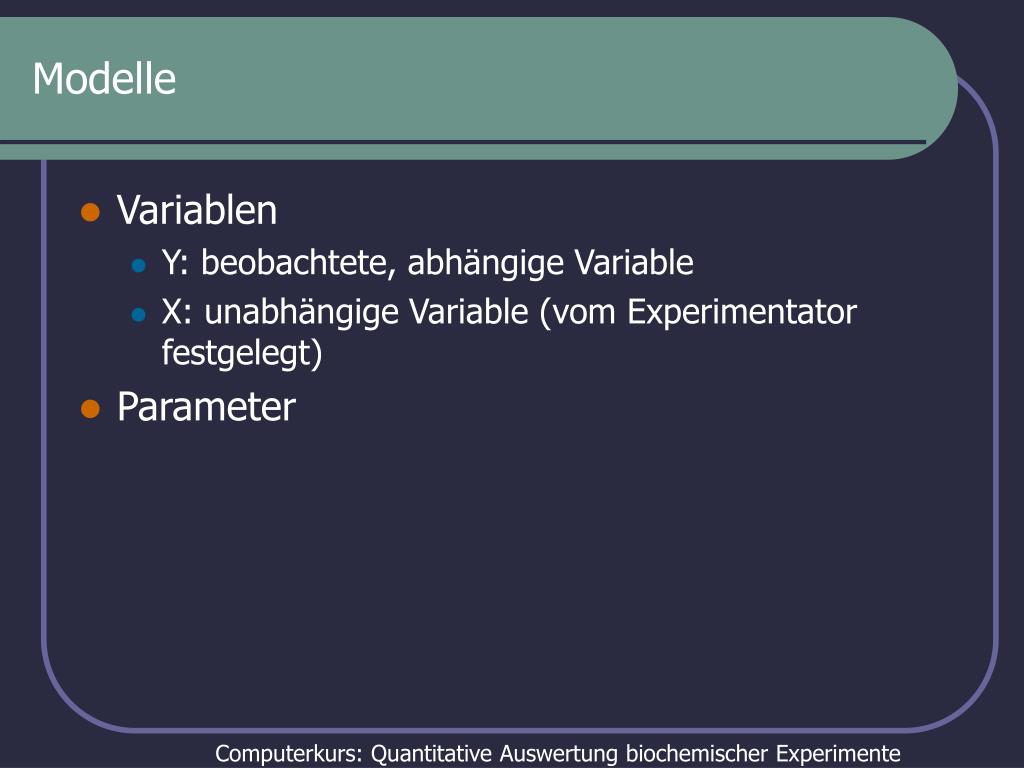Click the footer word Auswertung
The height and width of the screenshot is (768, 1024).
click(x=558, y=754)
